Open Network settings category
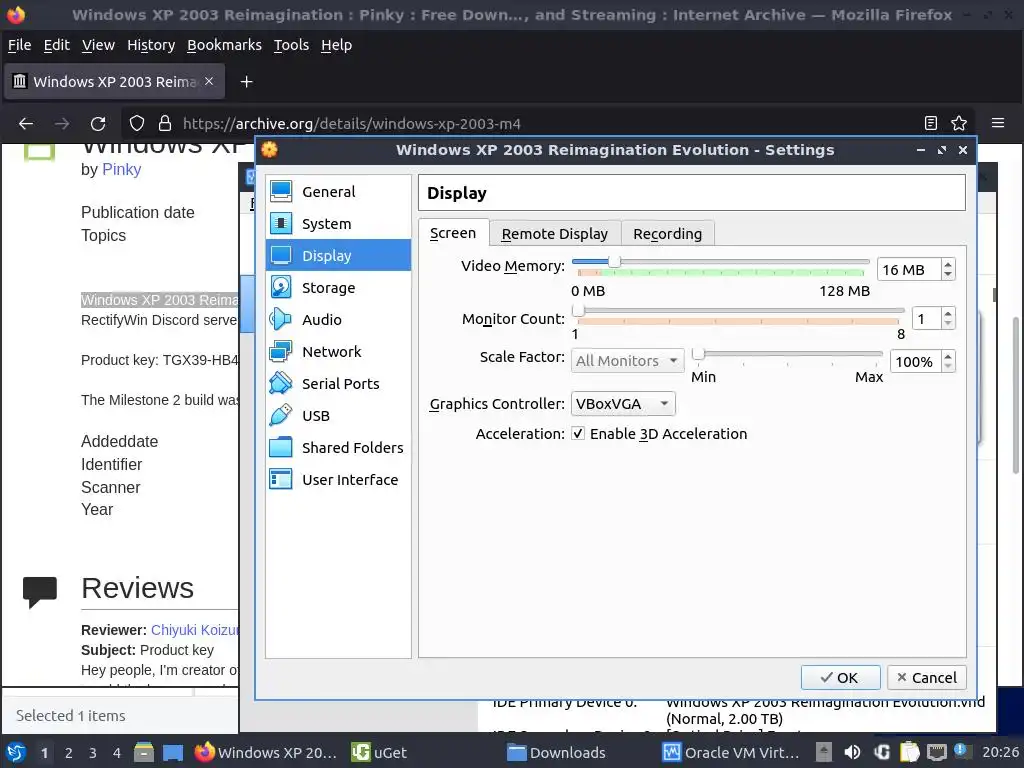 (x=338, y=351)
